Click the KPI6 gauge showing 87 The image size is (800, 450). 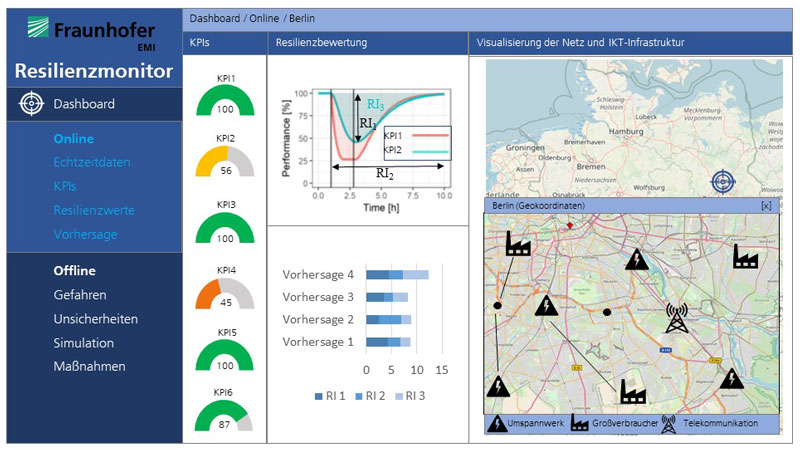(x=223, y=416)
